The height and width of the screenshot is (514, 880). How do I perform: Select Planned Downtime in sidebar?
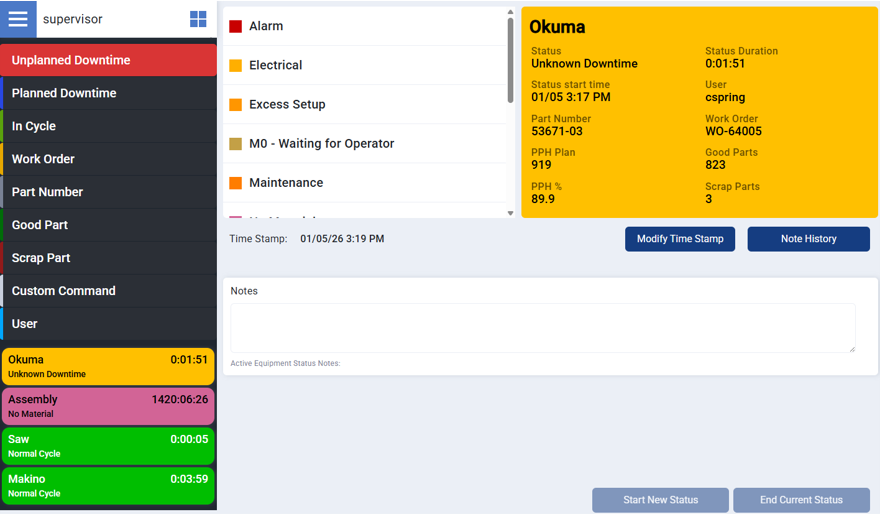[x=108, y=93]
